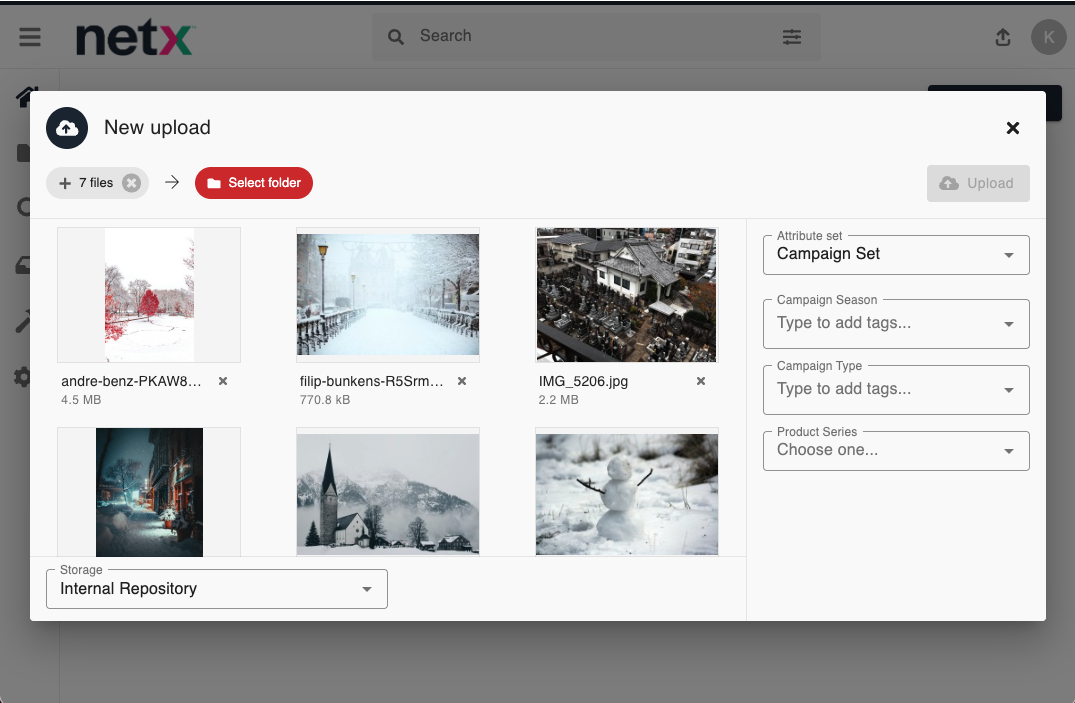Add more files via 7 files chip
The height and width of the screenshot is (703, 1075).
pyautogui.click(x=85, y=183)
